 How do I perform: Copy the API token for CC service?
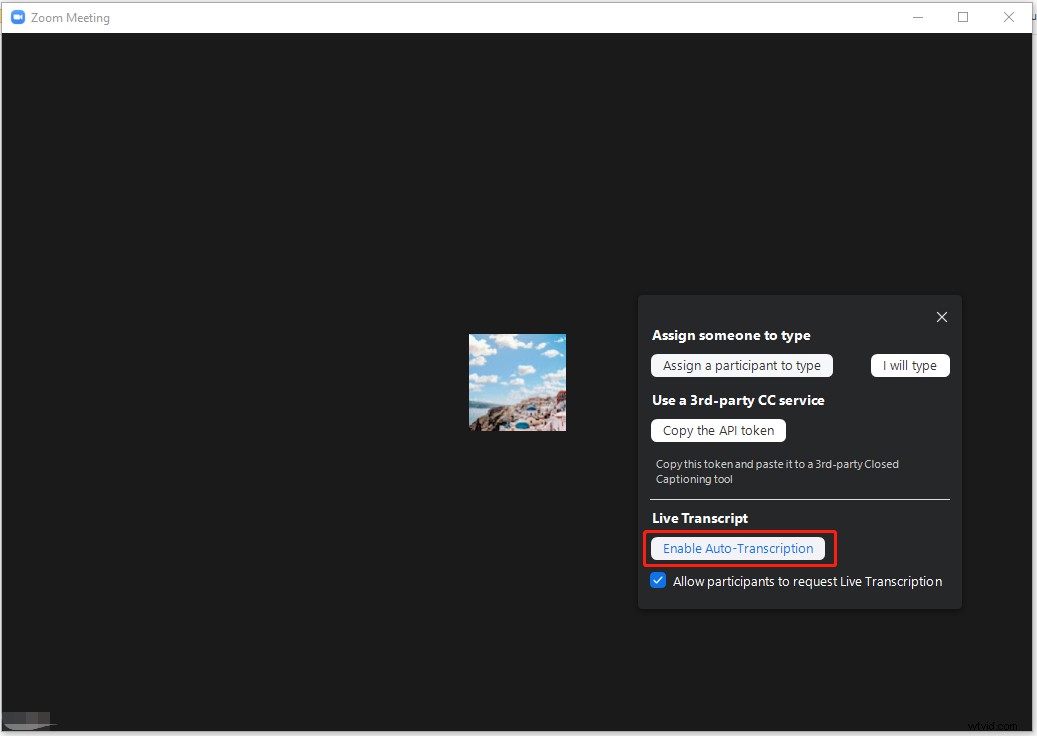pyautogui.click(x=718, y=430)
